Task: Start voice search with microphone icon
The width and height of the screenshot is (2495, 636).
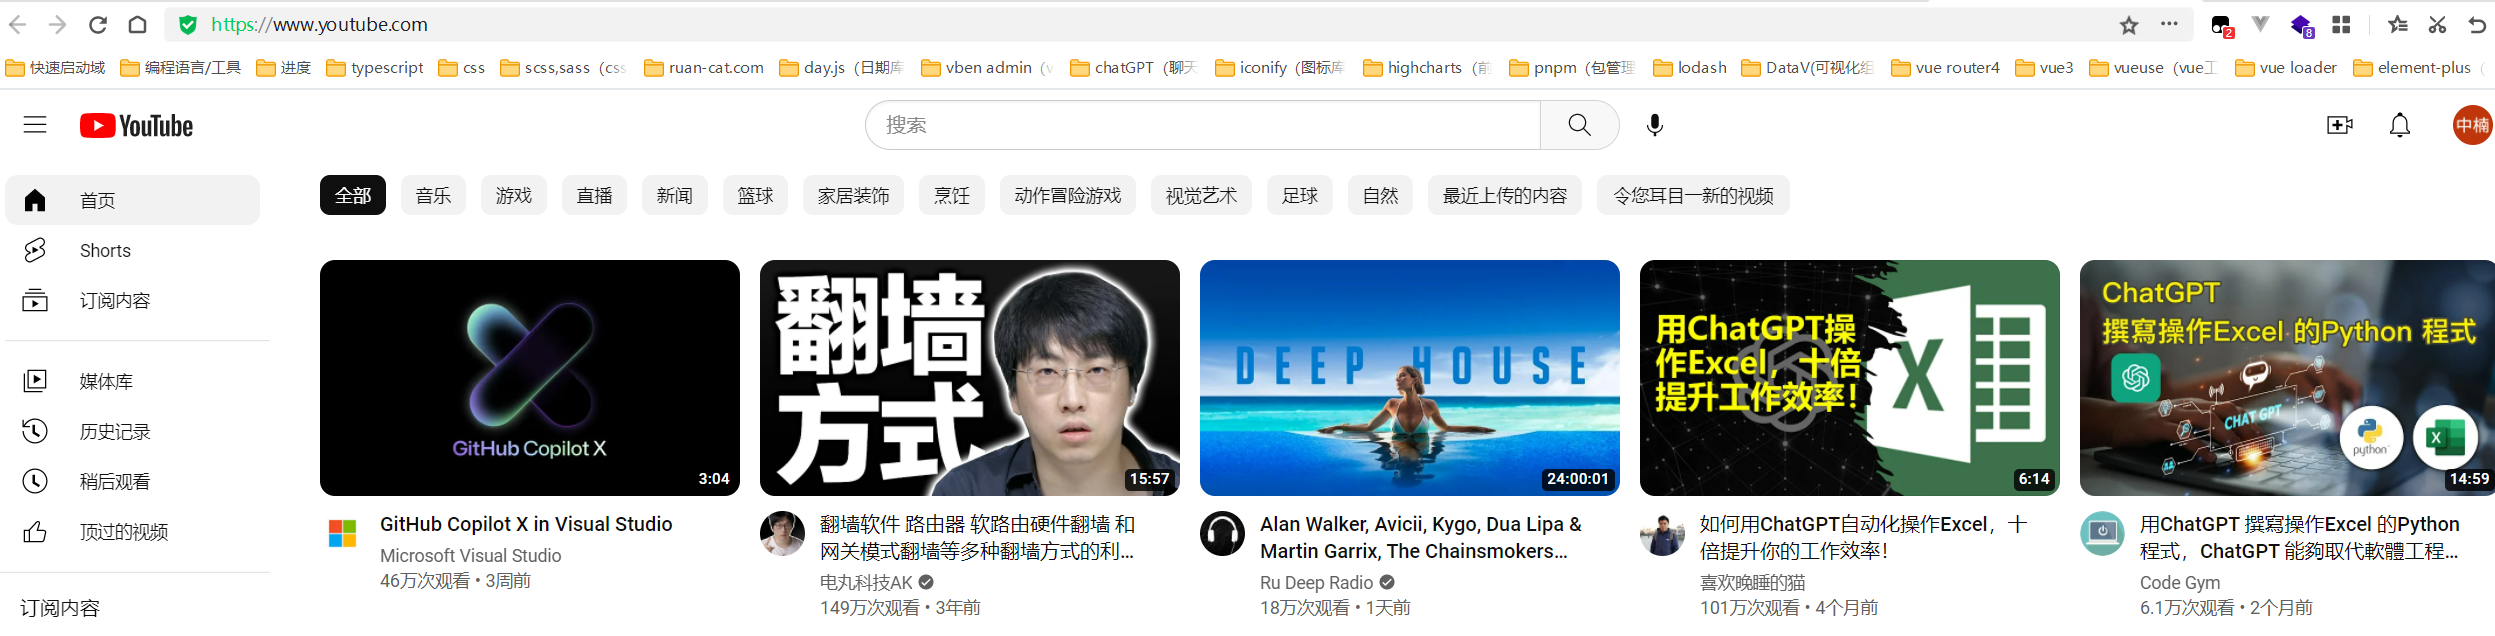Action: click(x=1655, y=125)
